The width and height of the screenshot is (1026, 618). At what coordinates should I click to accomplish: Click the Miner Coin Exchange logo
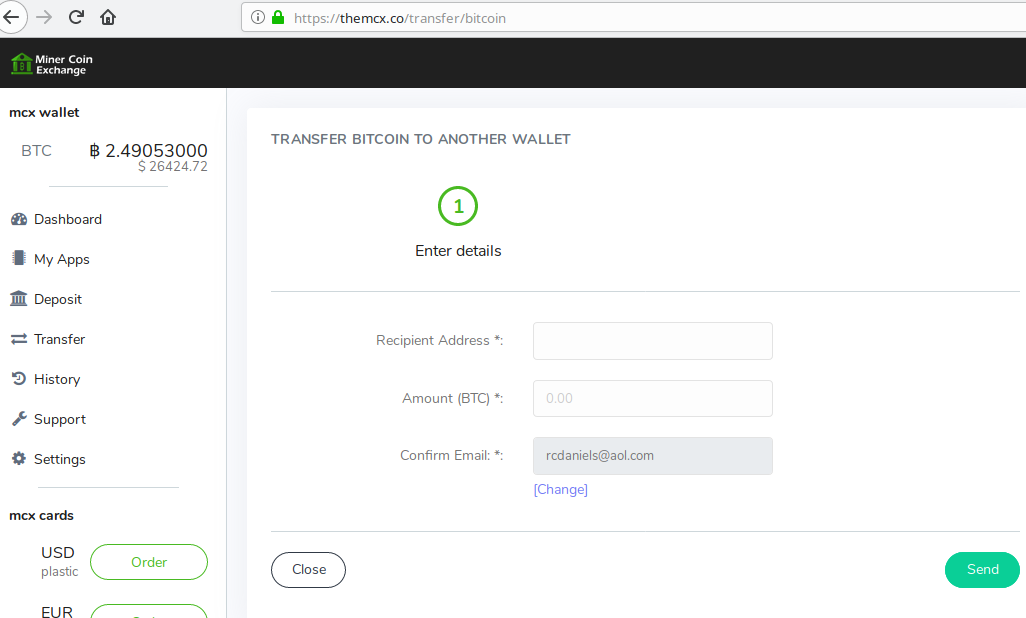[x=51, y=64]
